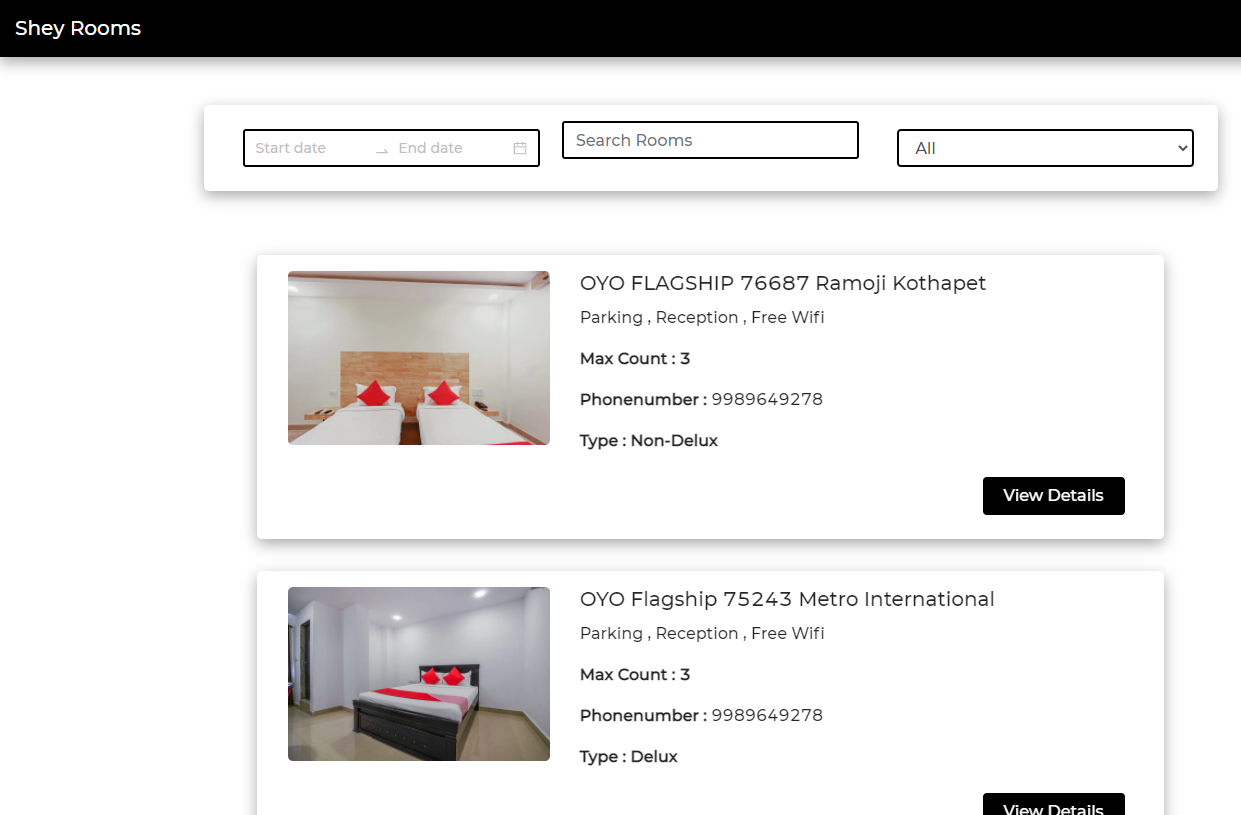Focus the Start date field
The width and height of the screenshot is (1241, 815).
[310, 148]
